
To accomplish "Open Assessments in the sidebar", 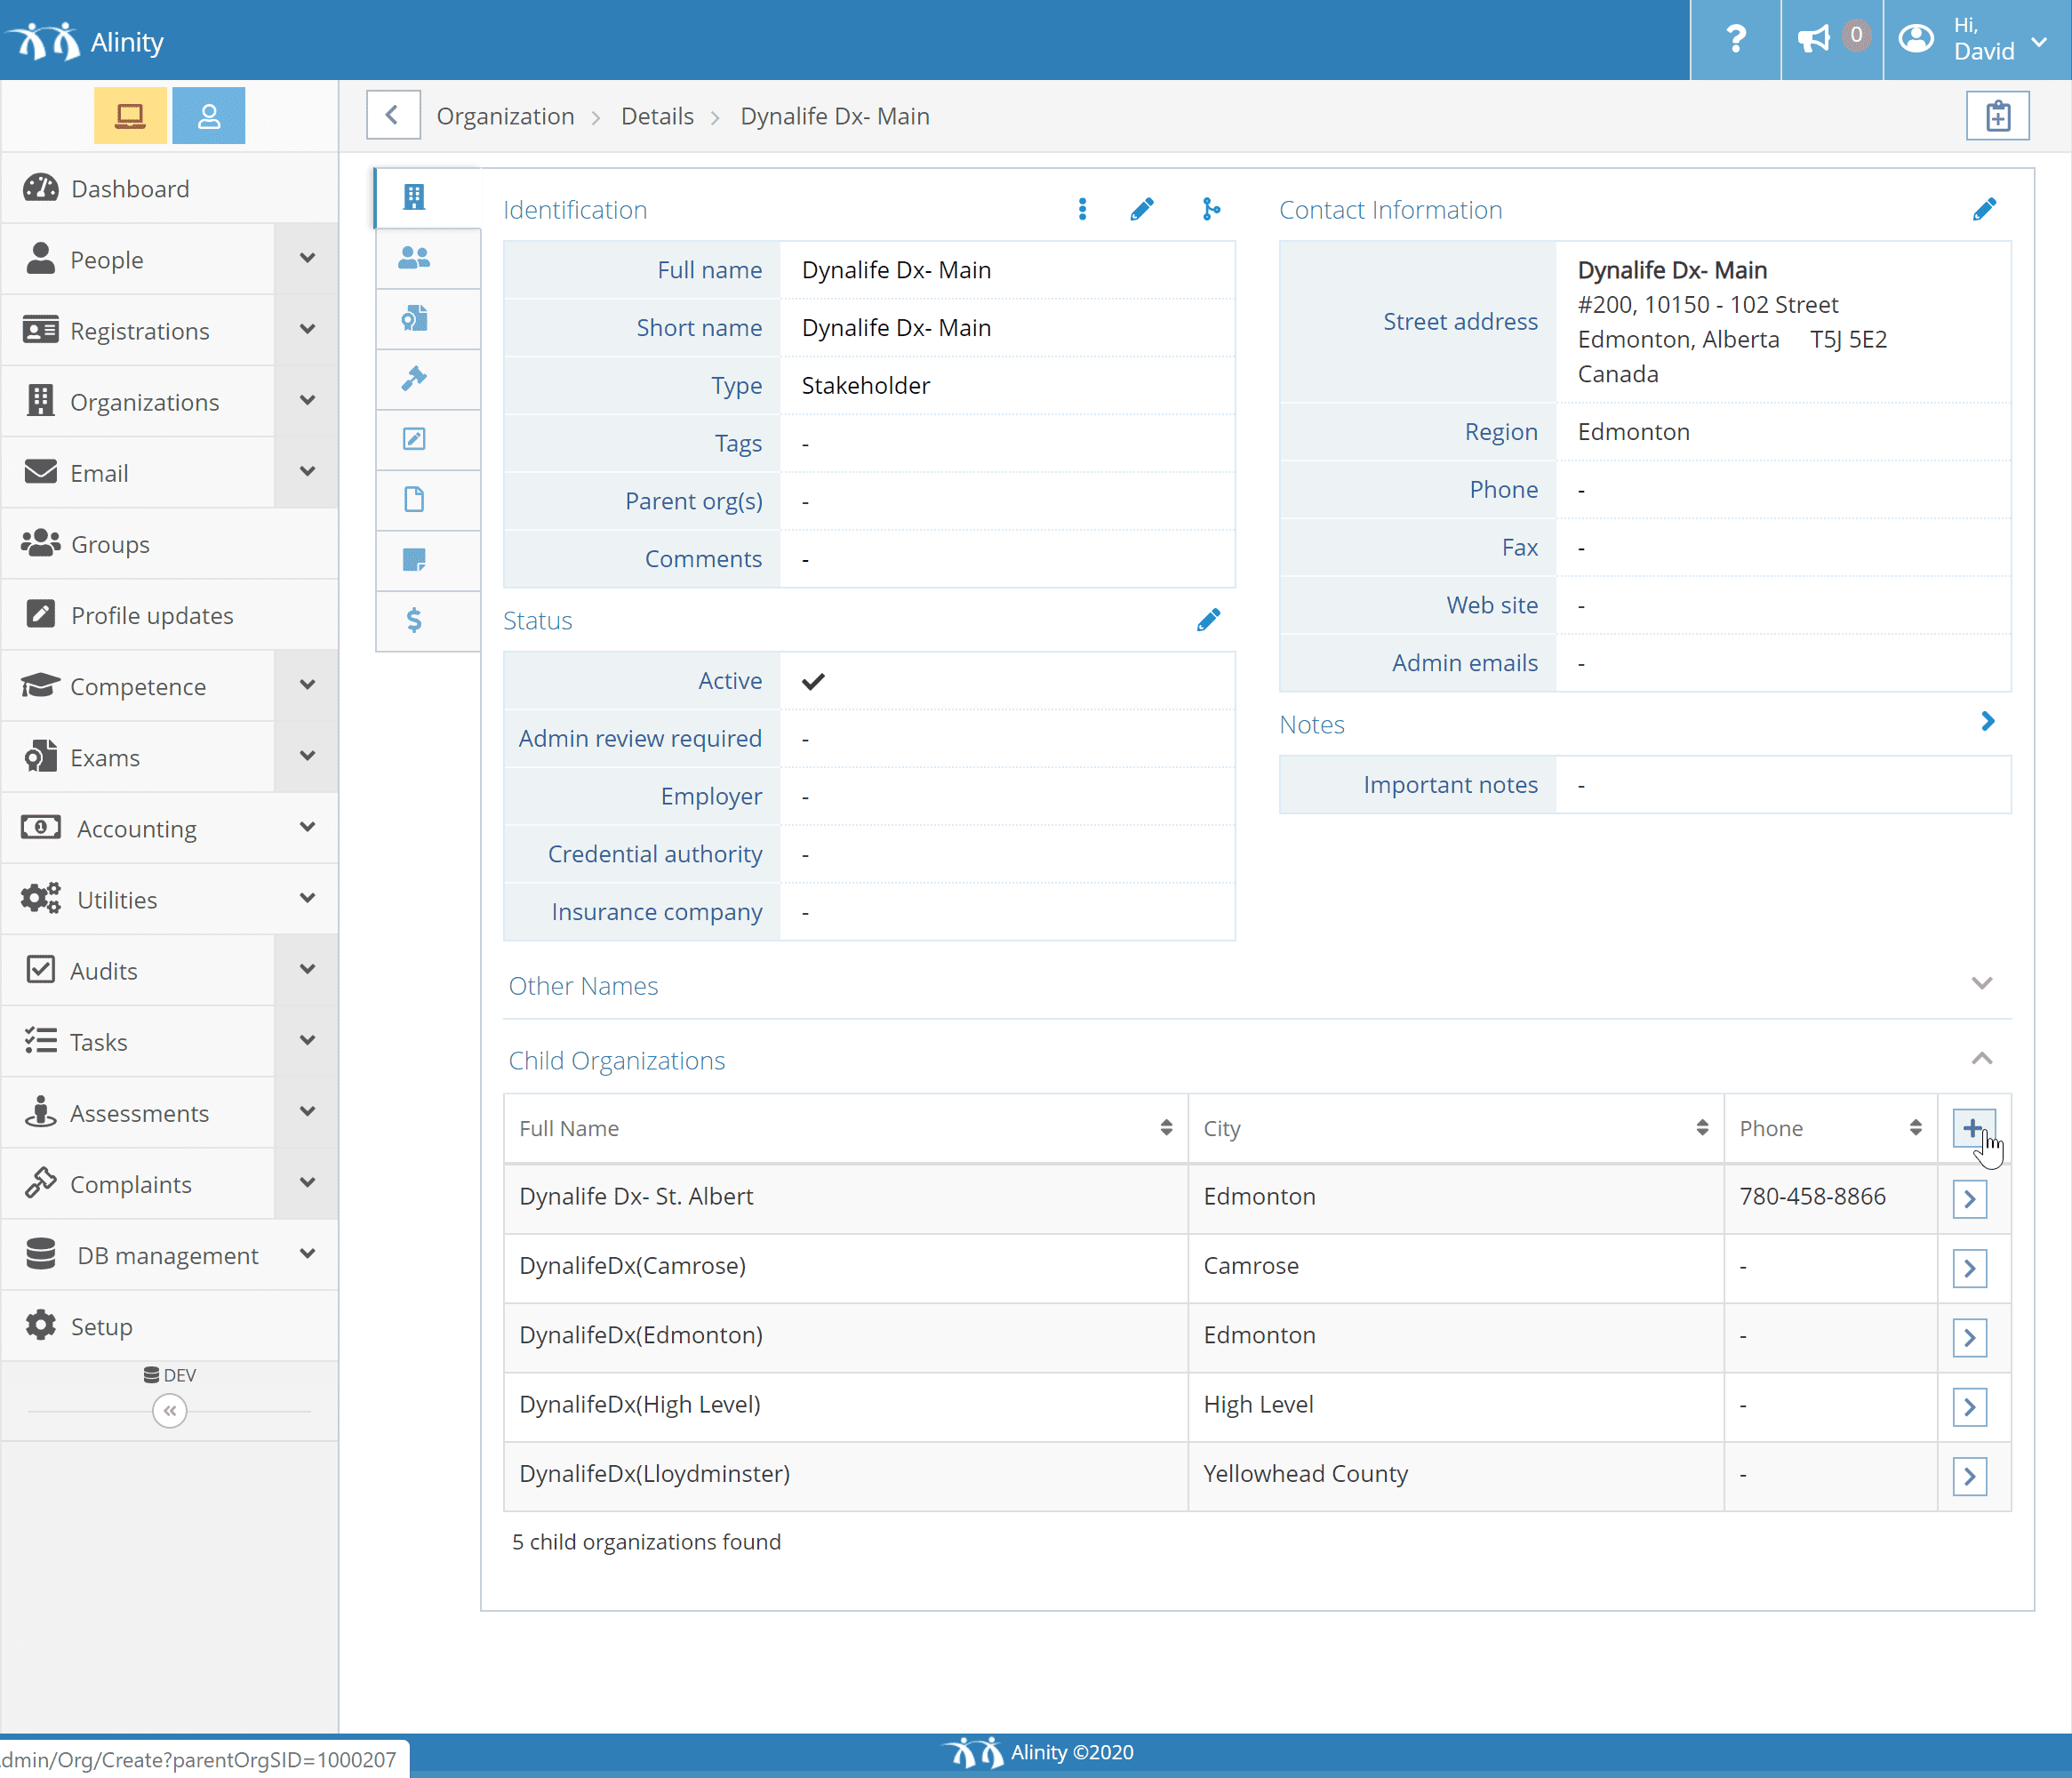I will [x=138, y=1113].
